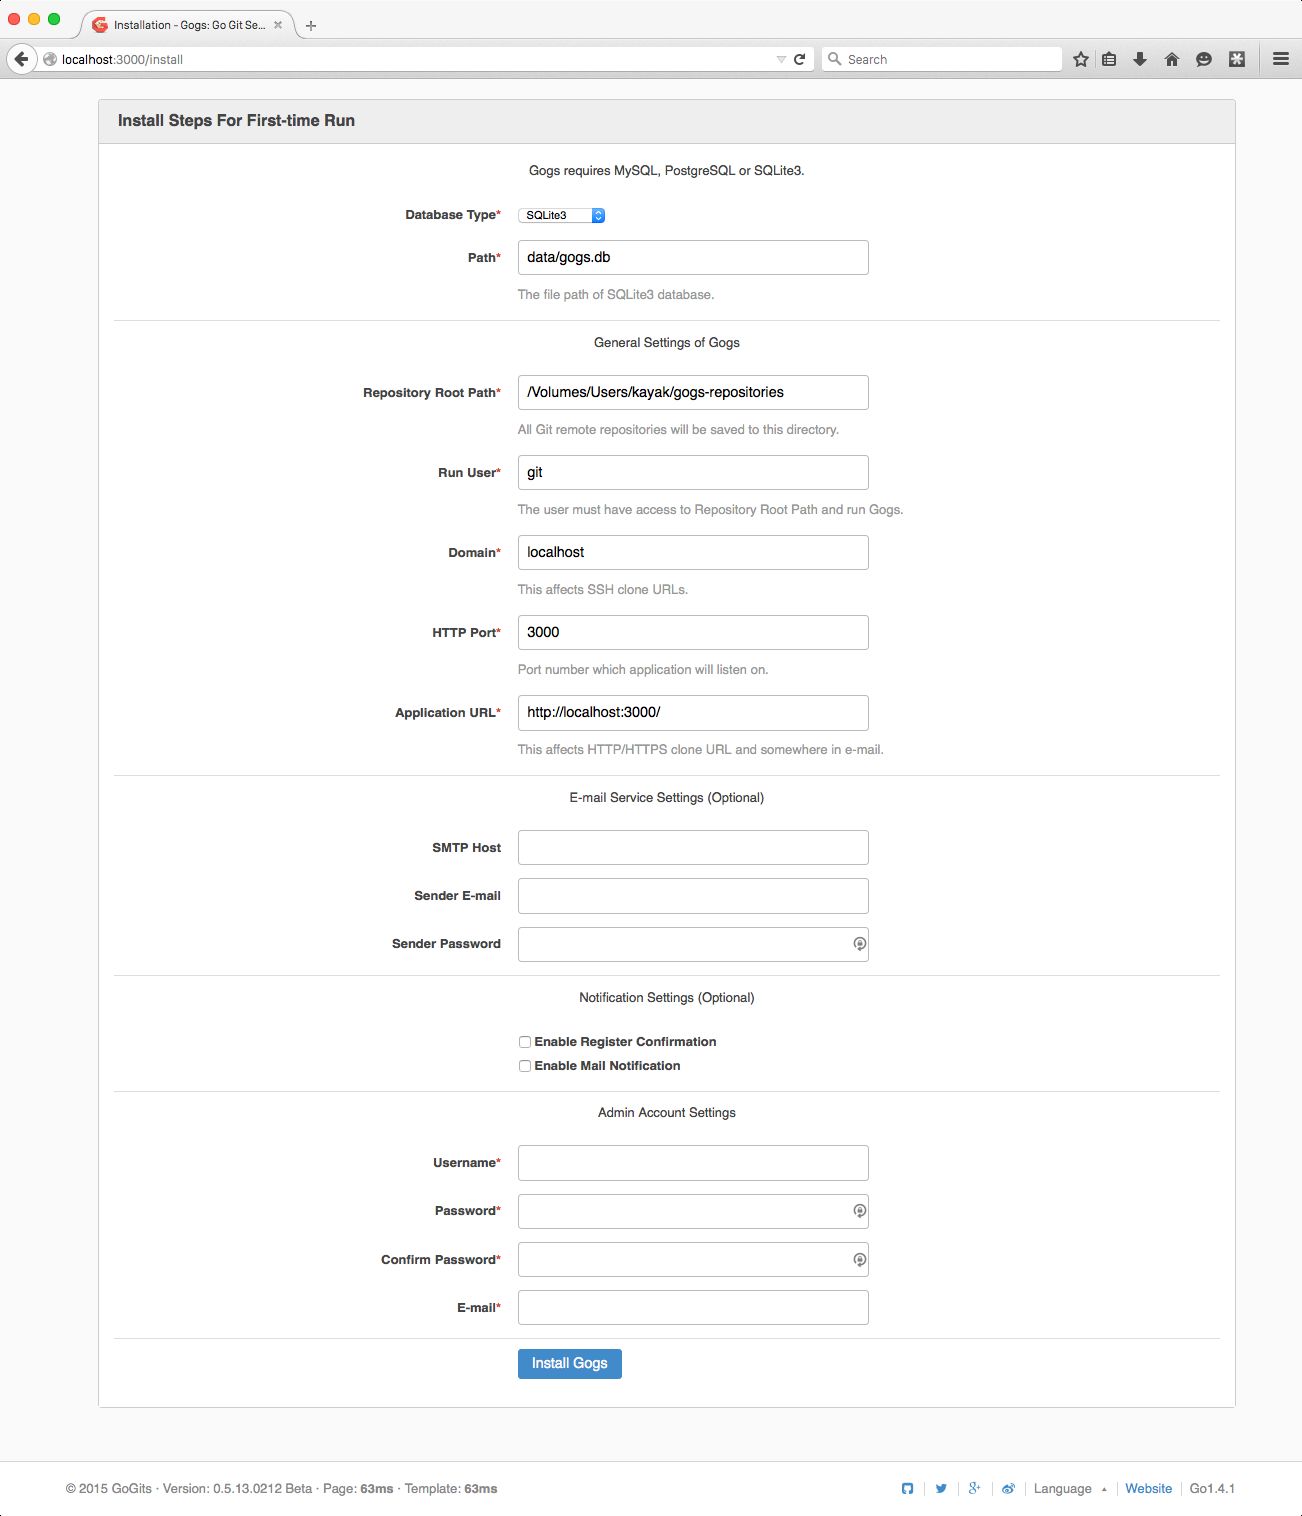Bookmark this page with the star icon
The height and width of the screenshot is (1516, 1302).
coord(1080,59)
